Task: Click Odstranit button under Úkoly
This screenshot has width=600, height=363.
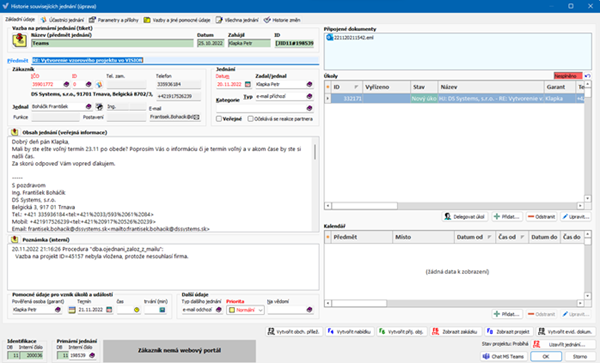Action: pyautogui.click(x=541, y=216)
